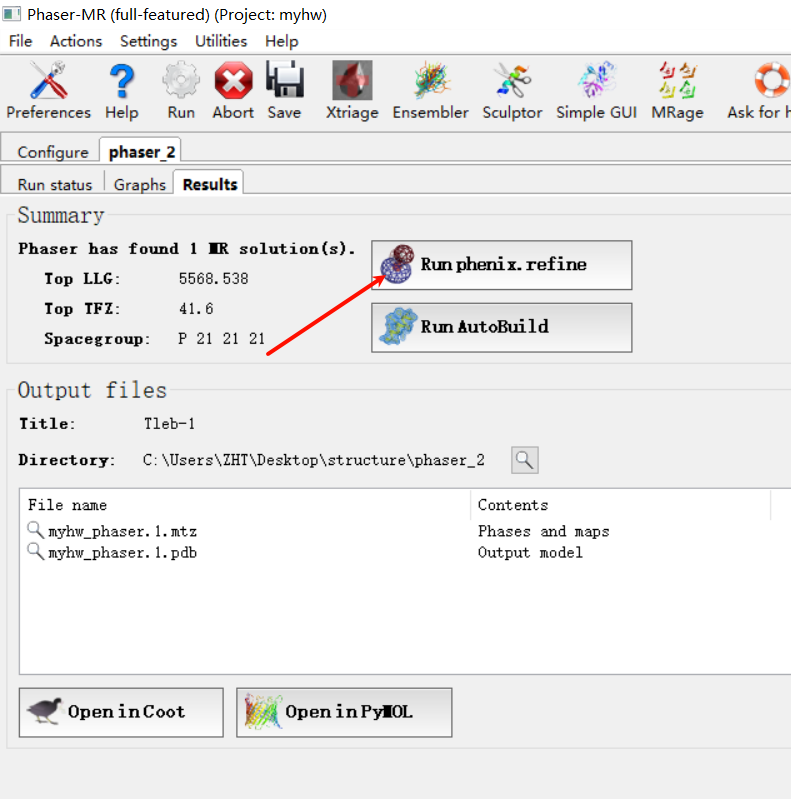
Task: Open the Help menu
Action: coord(281,41)
